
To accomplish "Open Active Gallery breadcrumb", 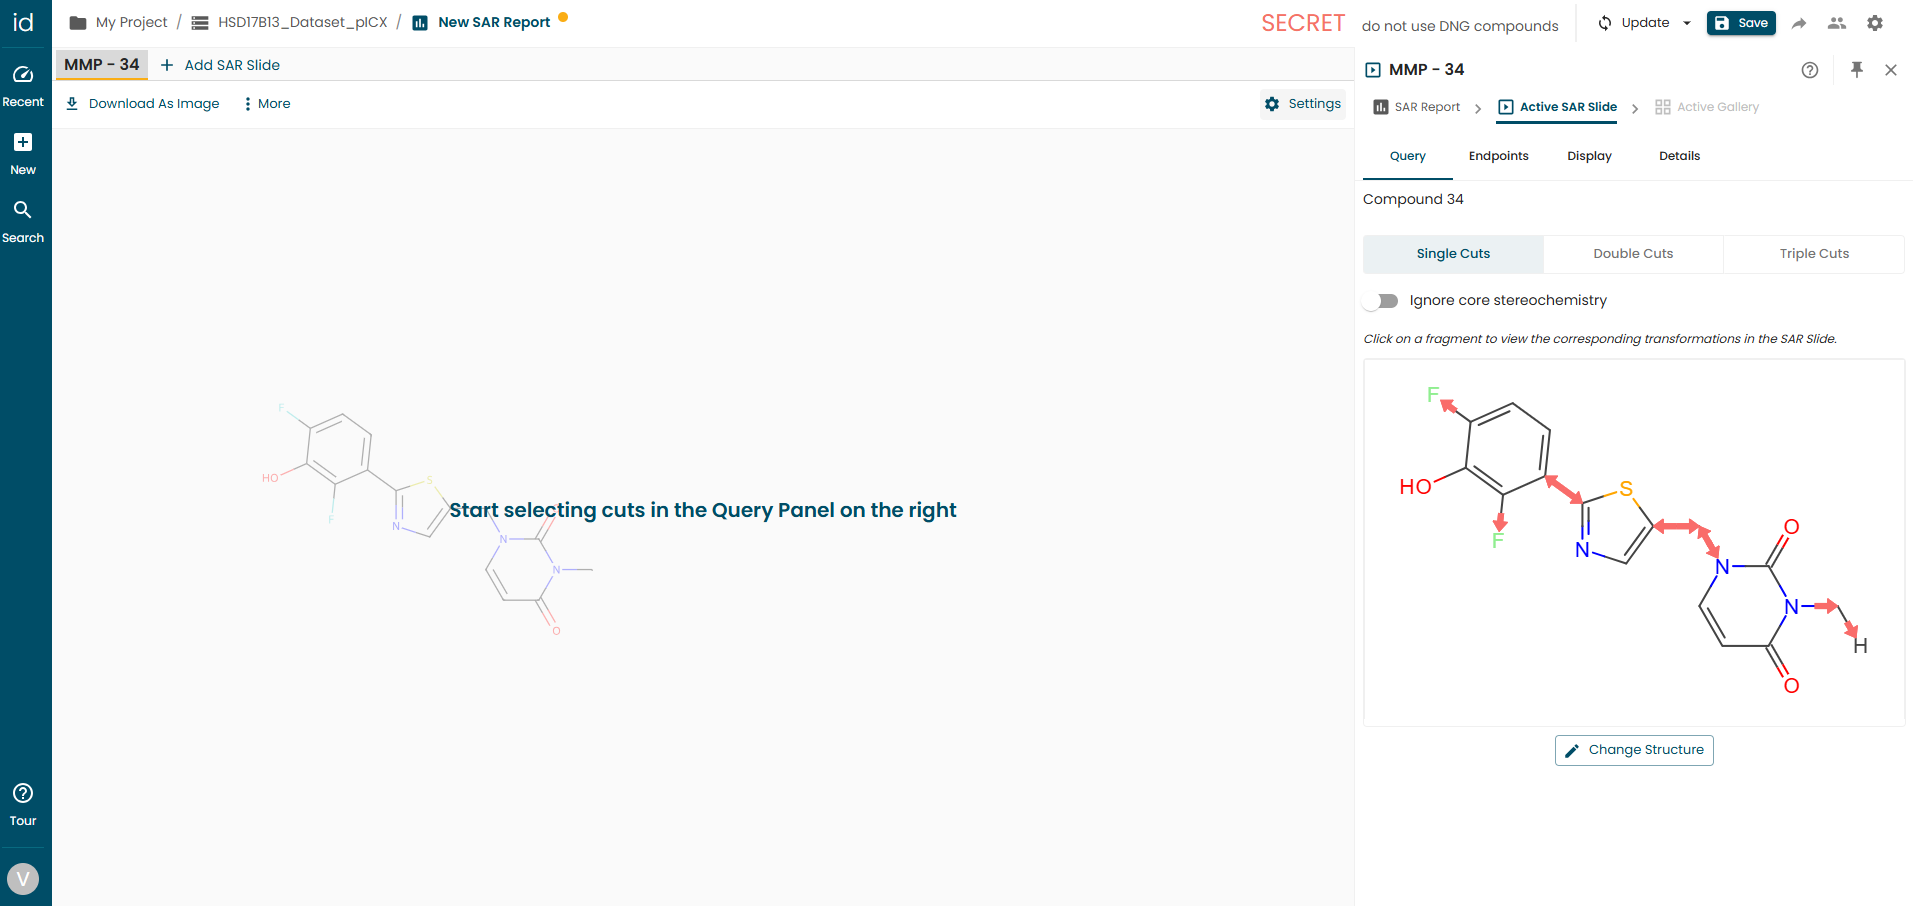I will tap(1707, 107).
